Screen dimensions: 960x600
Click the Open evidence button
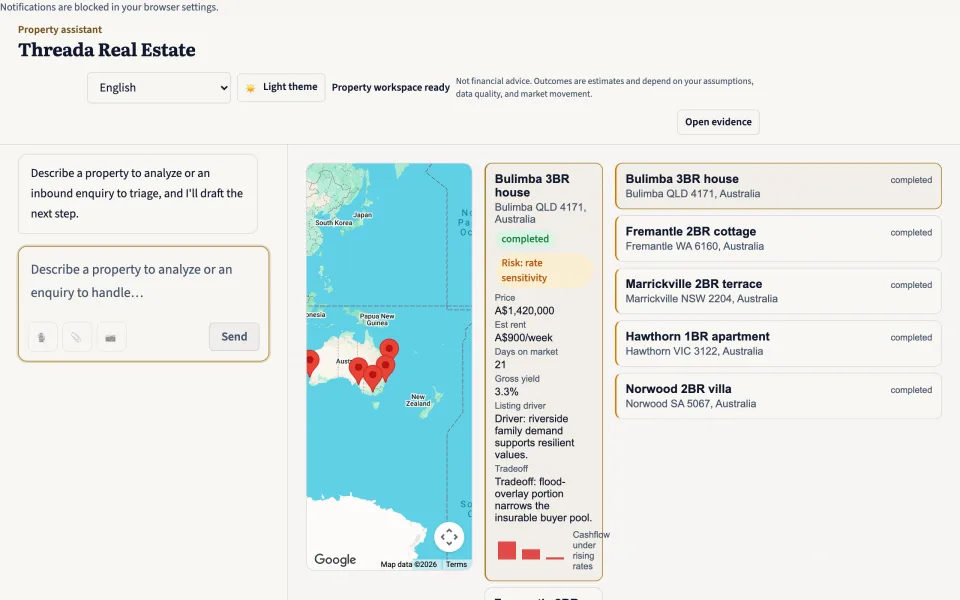tap(718, 122)
